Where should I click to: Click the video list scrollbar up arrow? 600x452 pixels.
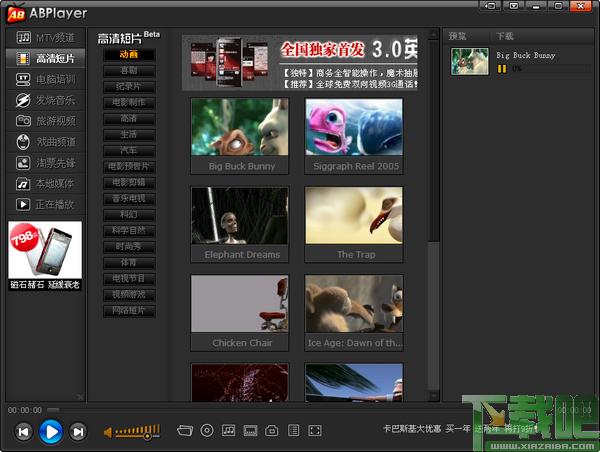434,35
